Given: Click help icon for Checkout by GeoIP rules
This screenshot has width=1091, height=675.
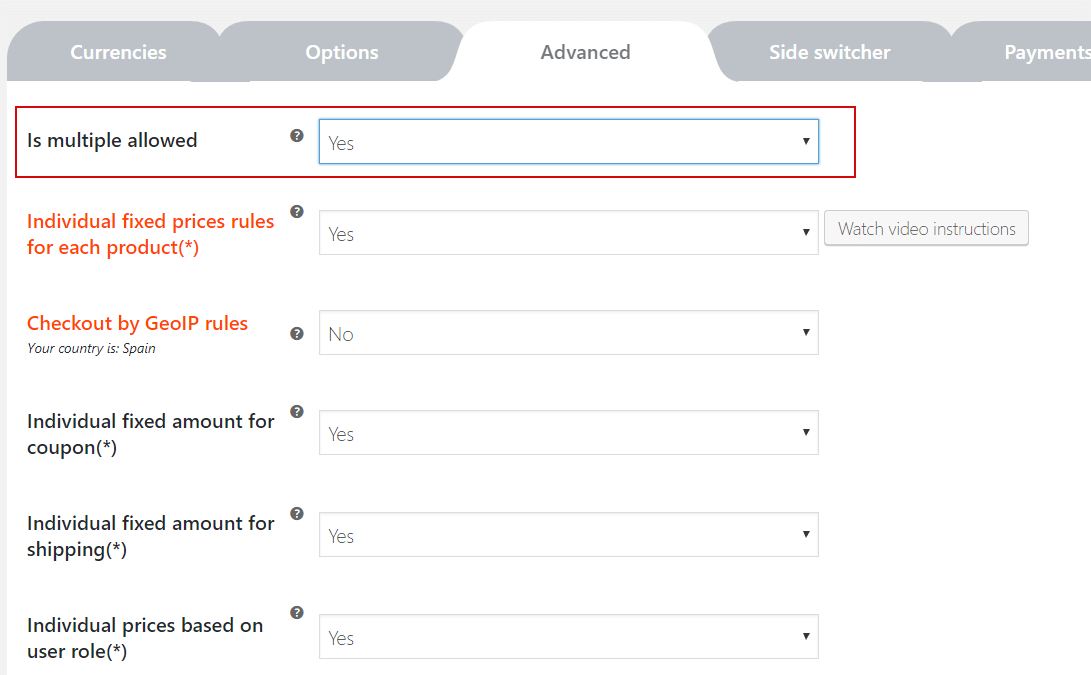Looking at the screenshot, I should [x=297, y=334].
